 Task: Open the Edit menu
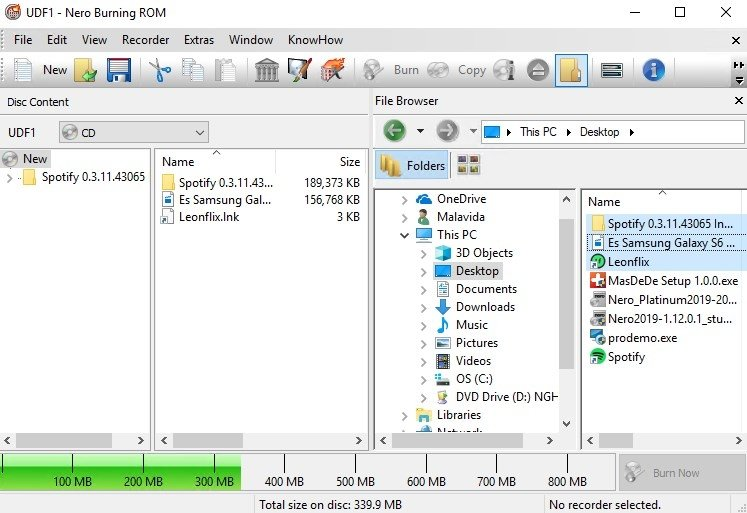[x=57, y=40]
